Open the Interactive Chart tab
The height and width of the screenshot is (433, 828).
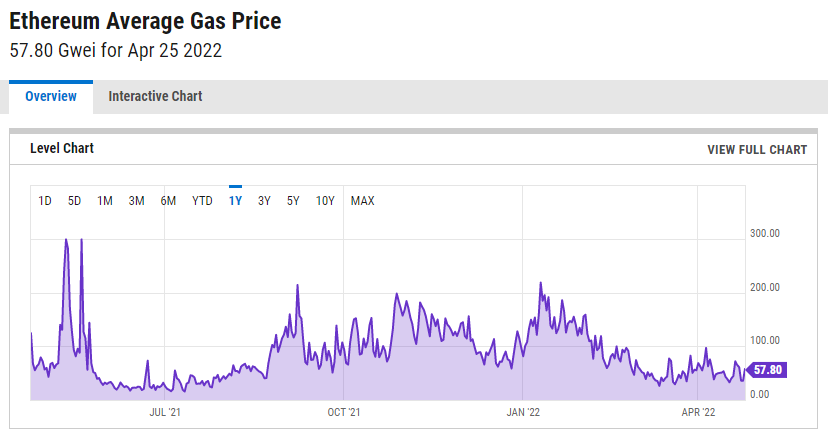coord(155,97)
